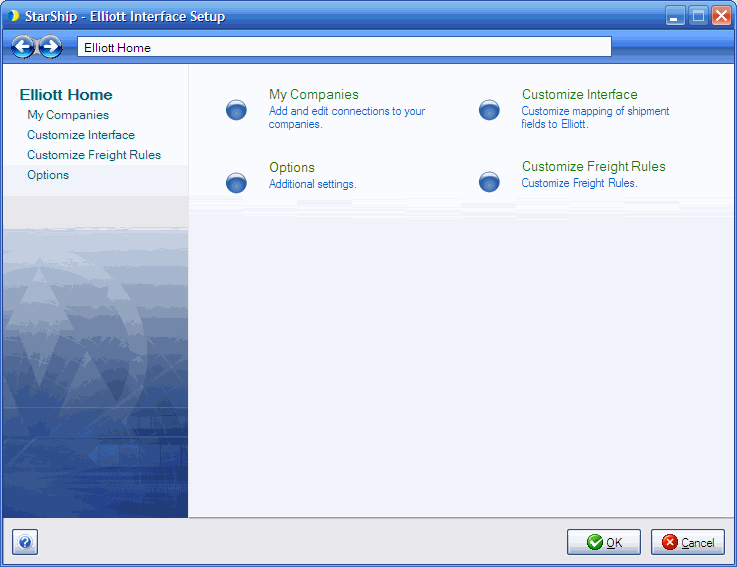Open Customize Freight Rules from the sidebar
Viewport: 737px width, 567px height.
point(94,155)
